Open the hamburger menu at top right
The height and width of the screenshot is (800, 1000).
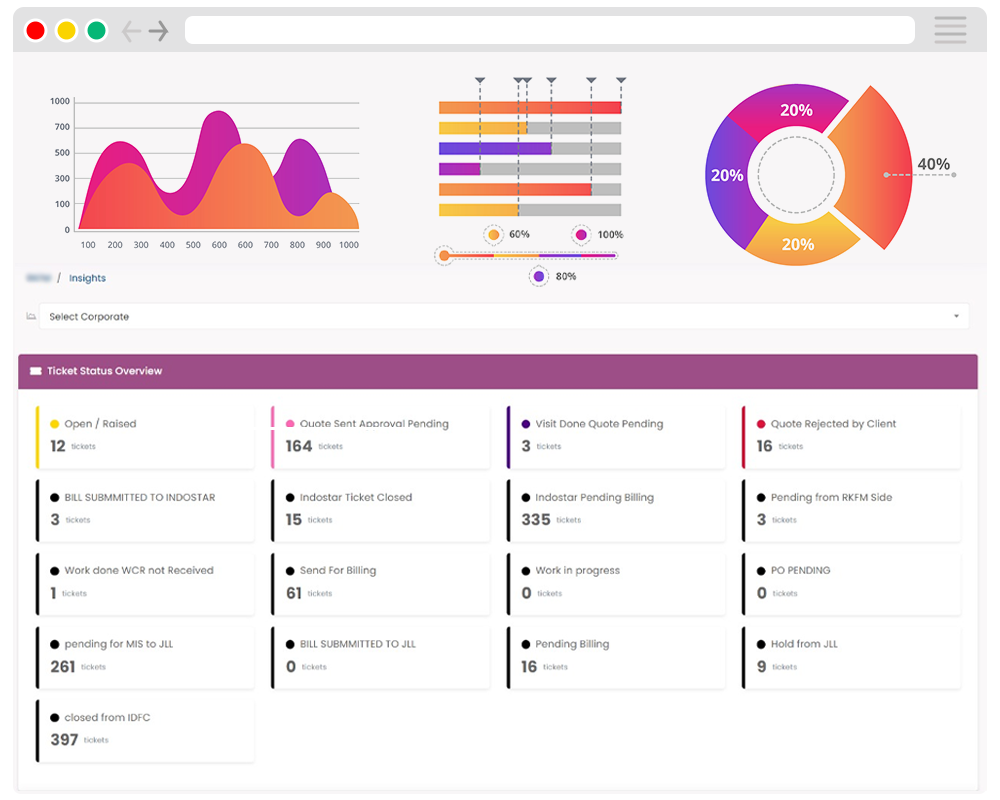(x=949, y=29)
